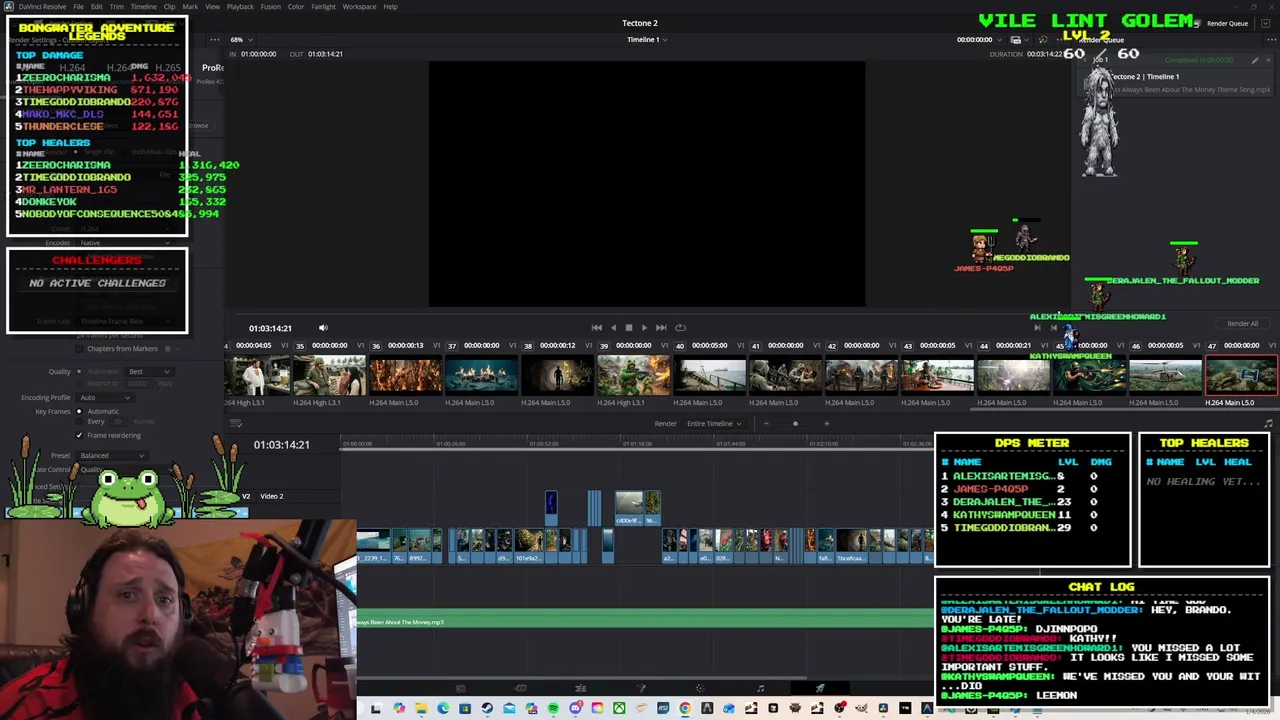Select highlighted clip 47 thumbnail
This screenshot has width=1280, height=720.
1241,375
